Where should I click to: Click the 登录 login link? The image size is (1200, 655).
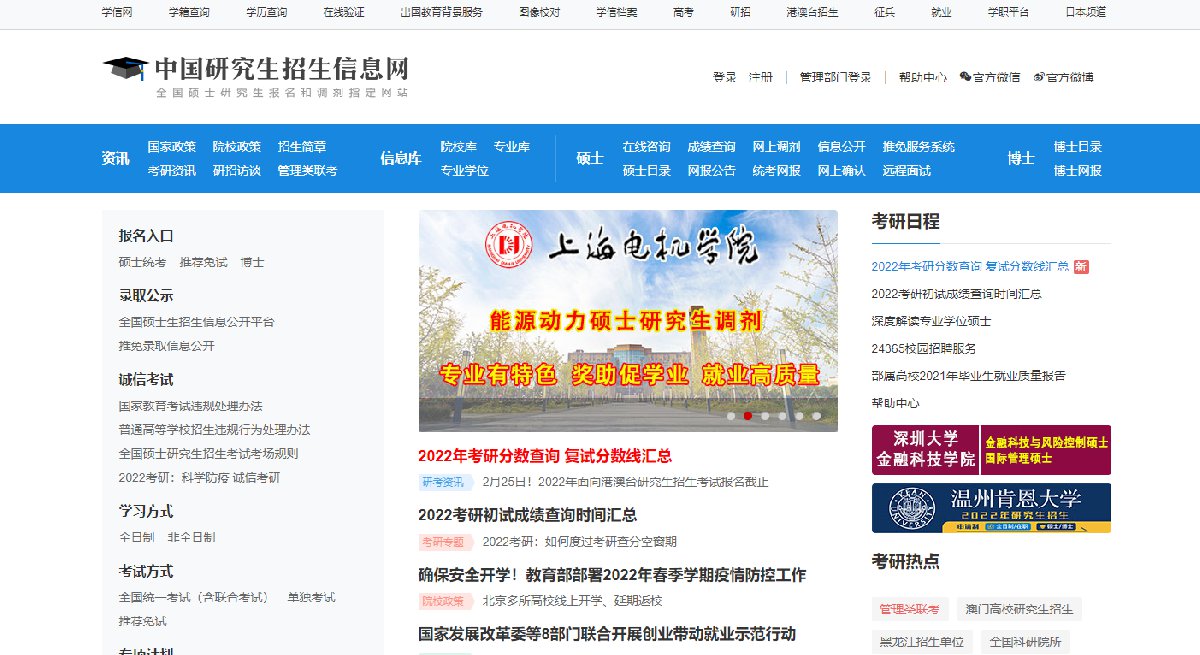coord(724,77)
